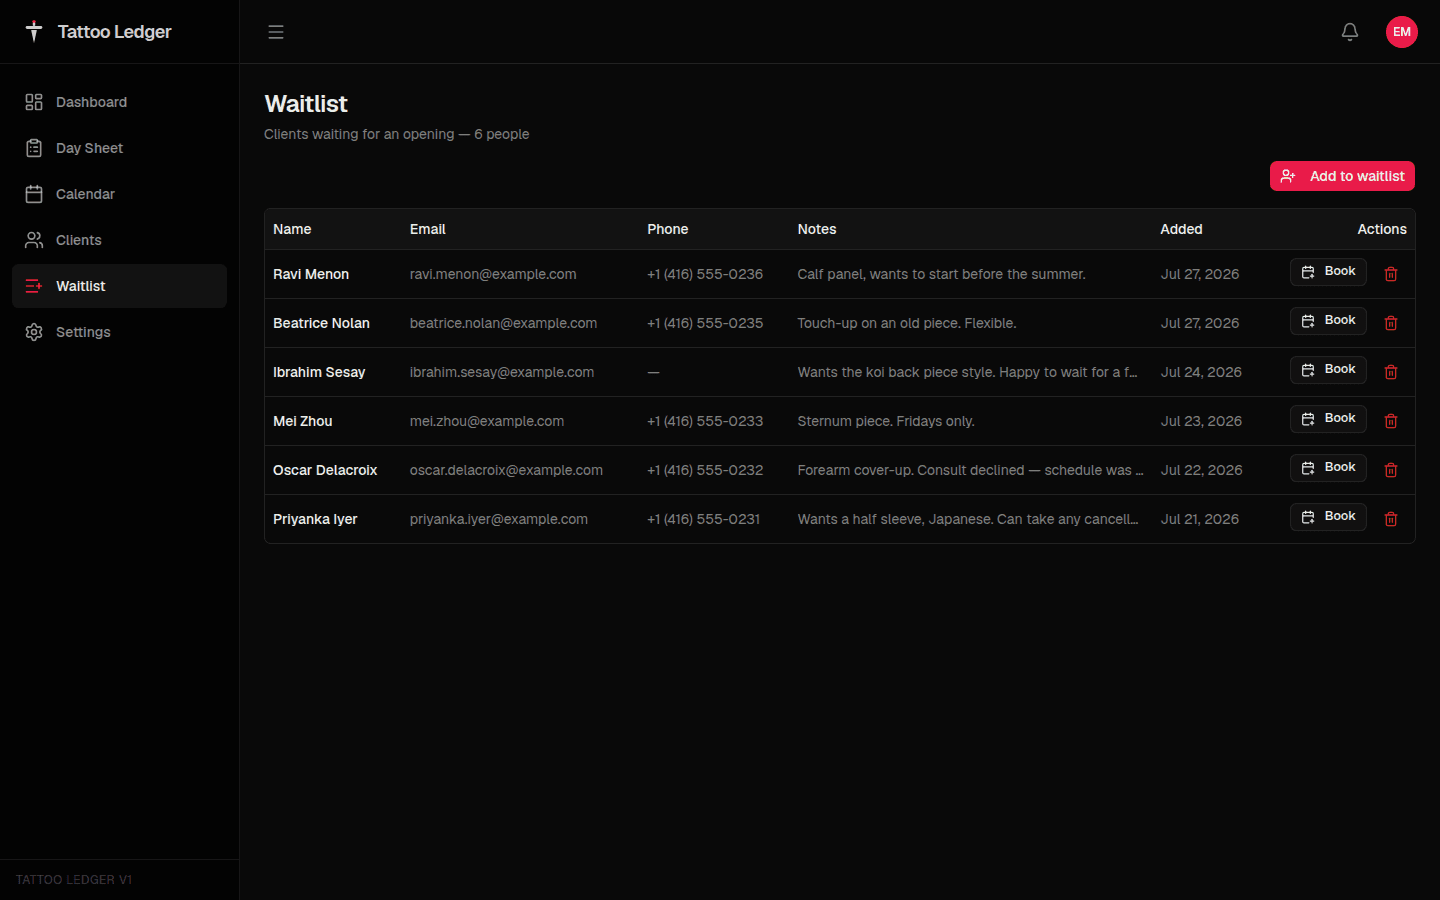
Task: Click the Added column header
Action: 1181,229
